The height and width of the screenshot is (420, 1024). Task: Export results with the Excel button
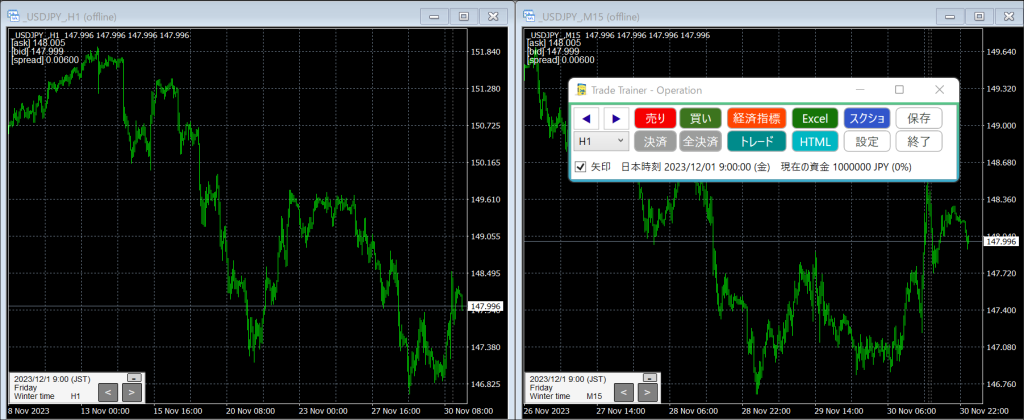(815, 119)
